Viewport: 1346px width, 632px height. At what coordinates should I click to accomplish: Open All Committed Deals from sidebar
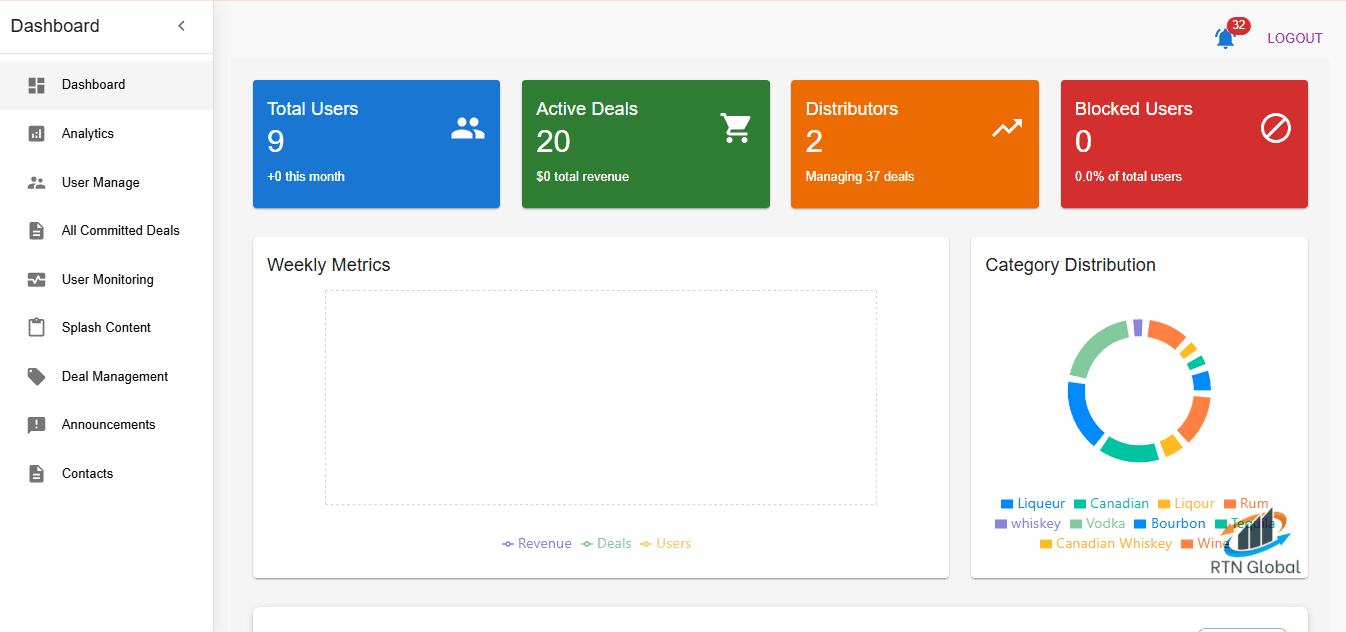(106, 230)
